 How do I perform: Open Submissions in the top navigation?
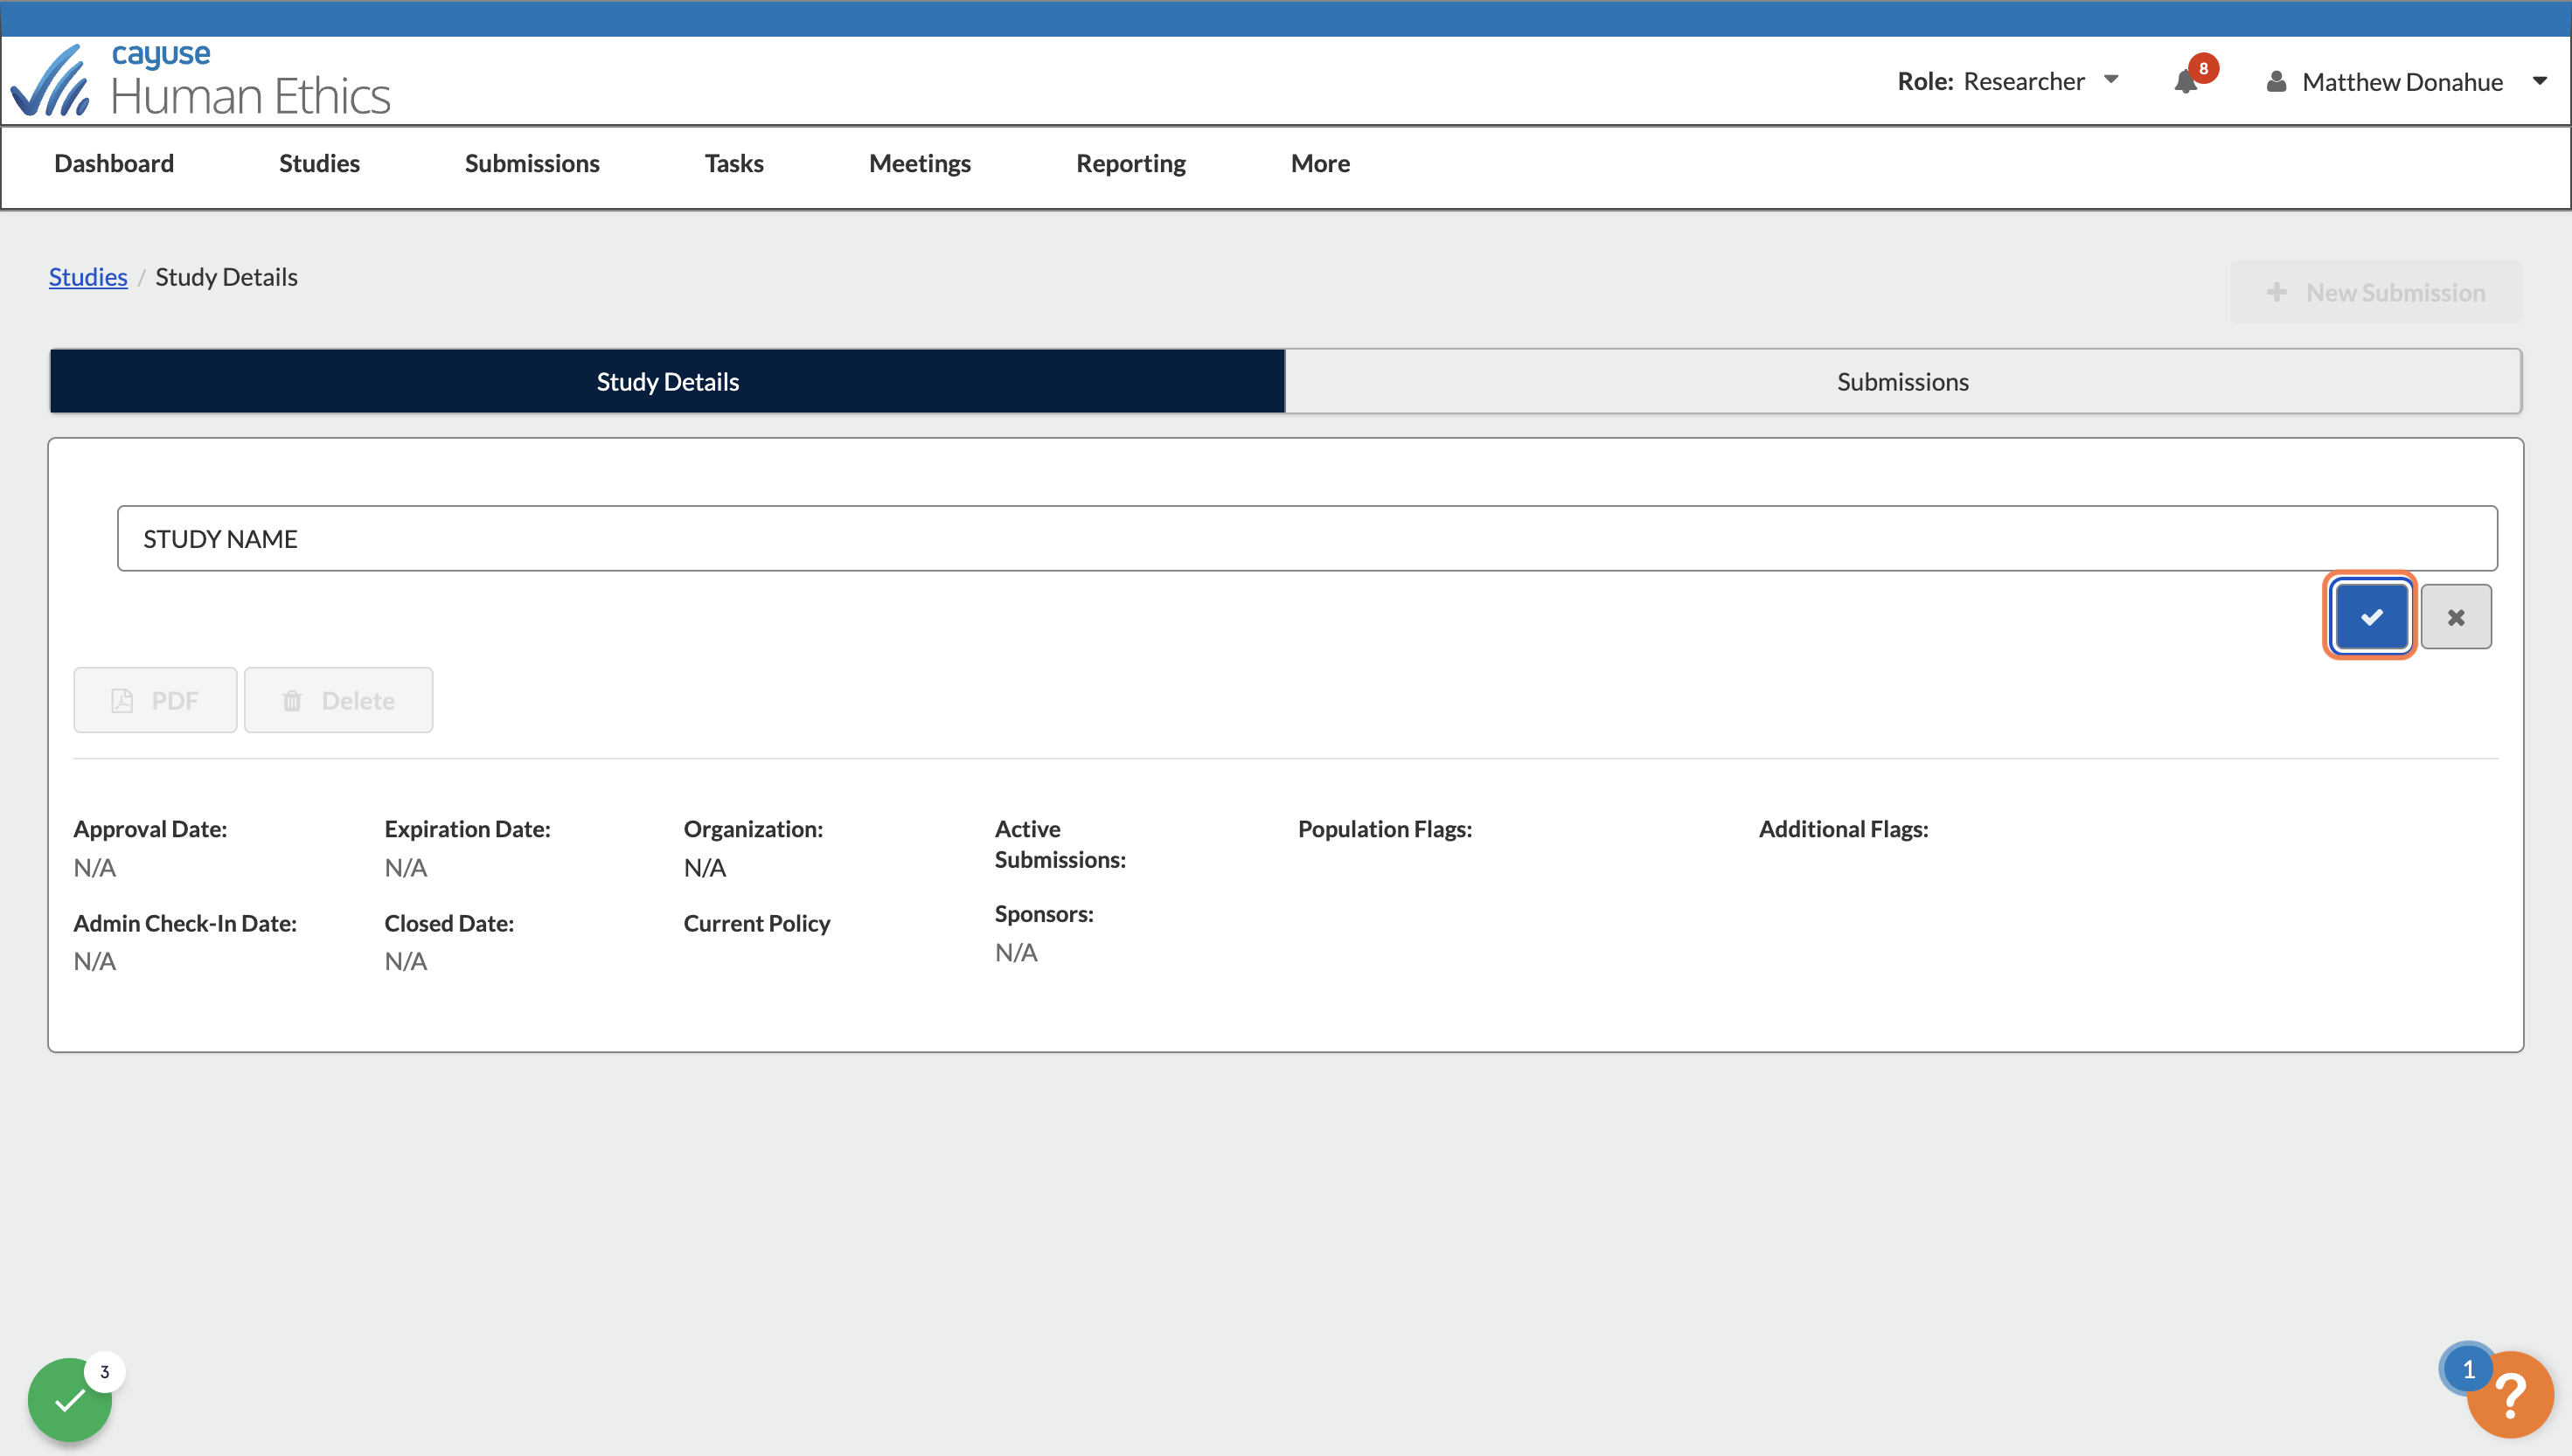532,163
